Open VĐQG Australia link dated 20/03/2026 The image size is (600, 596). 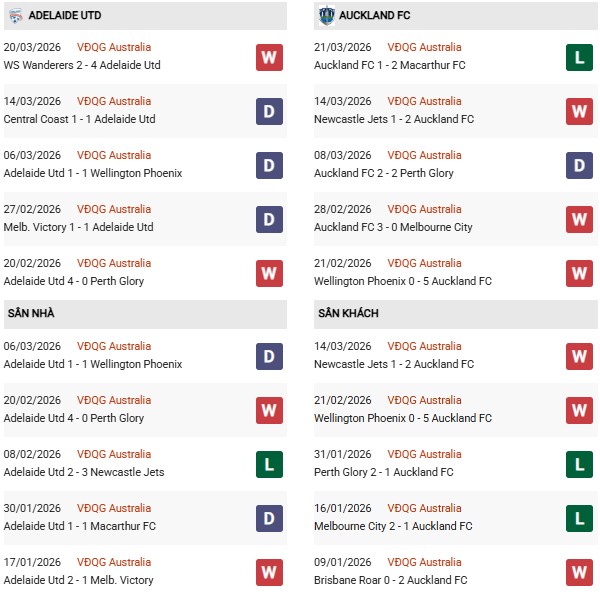coord(115,47)
